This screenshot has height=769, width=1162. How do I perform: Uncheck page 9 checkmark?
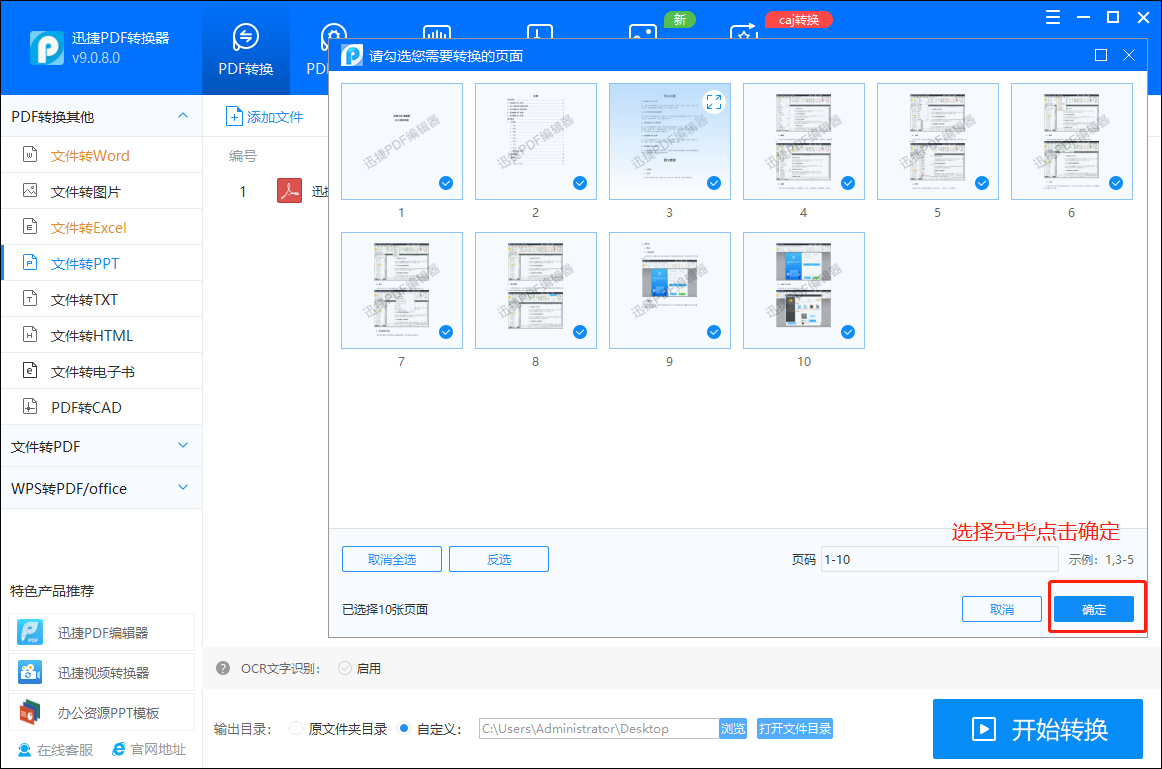pyautogui.click(x=714, y=332)
